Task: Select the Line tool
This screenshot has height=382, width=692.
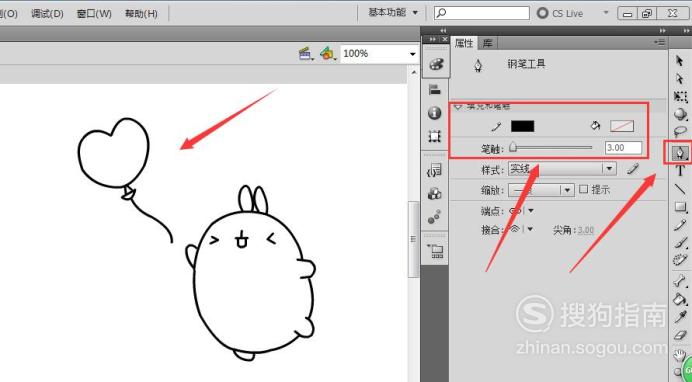Action: pyautogui.click(x=680, y=189)
